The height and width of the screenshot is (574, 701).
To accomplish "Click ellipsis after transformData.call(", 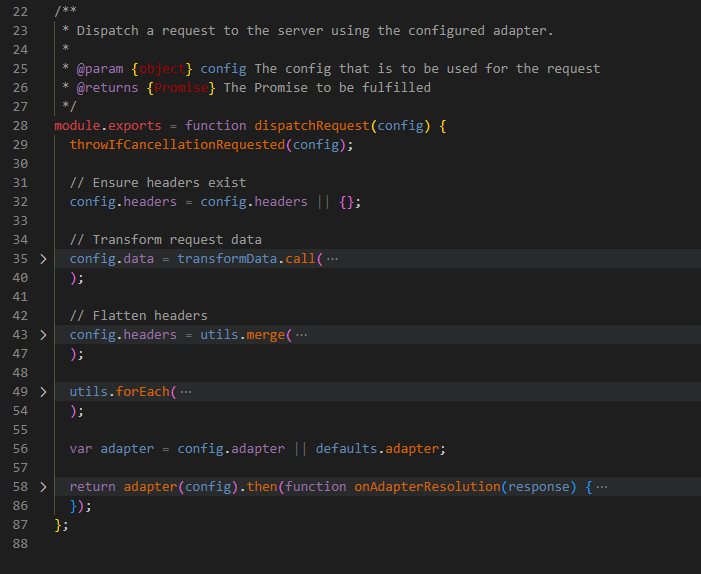I will 333,259.
